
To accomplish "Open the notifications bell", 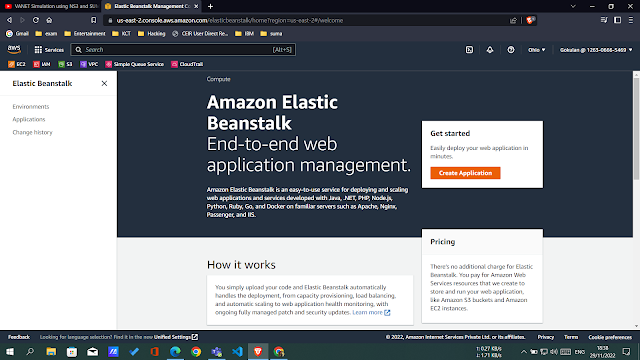I will [490, 50].
